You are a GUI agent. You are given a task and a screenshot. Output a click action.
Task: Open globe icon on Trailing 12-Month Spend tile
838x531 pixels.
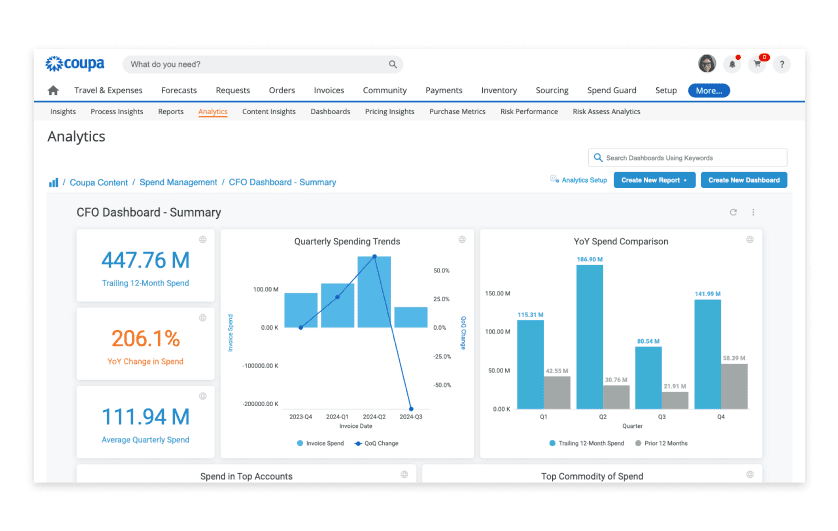(203, 239)
